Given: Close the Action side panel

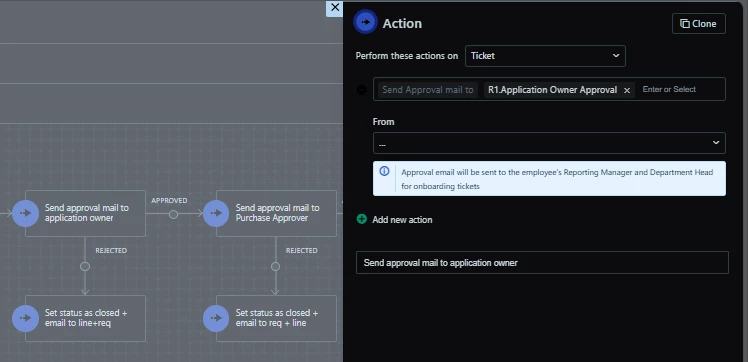Looking at the screenshot, I should click(335, 8).
